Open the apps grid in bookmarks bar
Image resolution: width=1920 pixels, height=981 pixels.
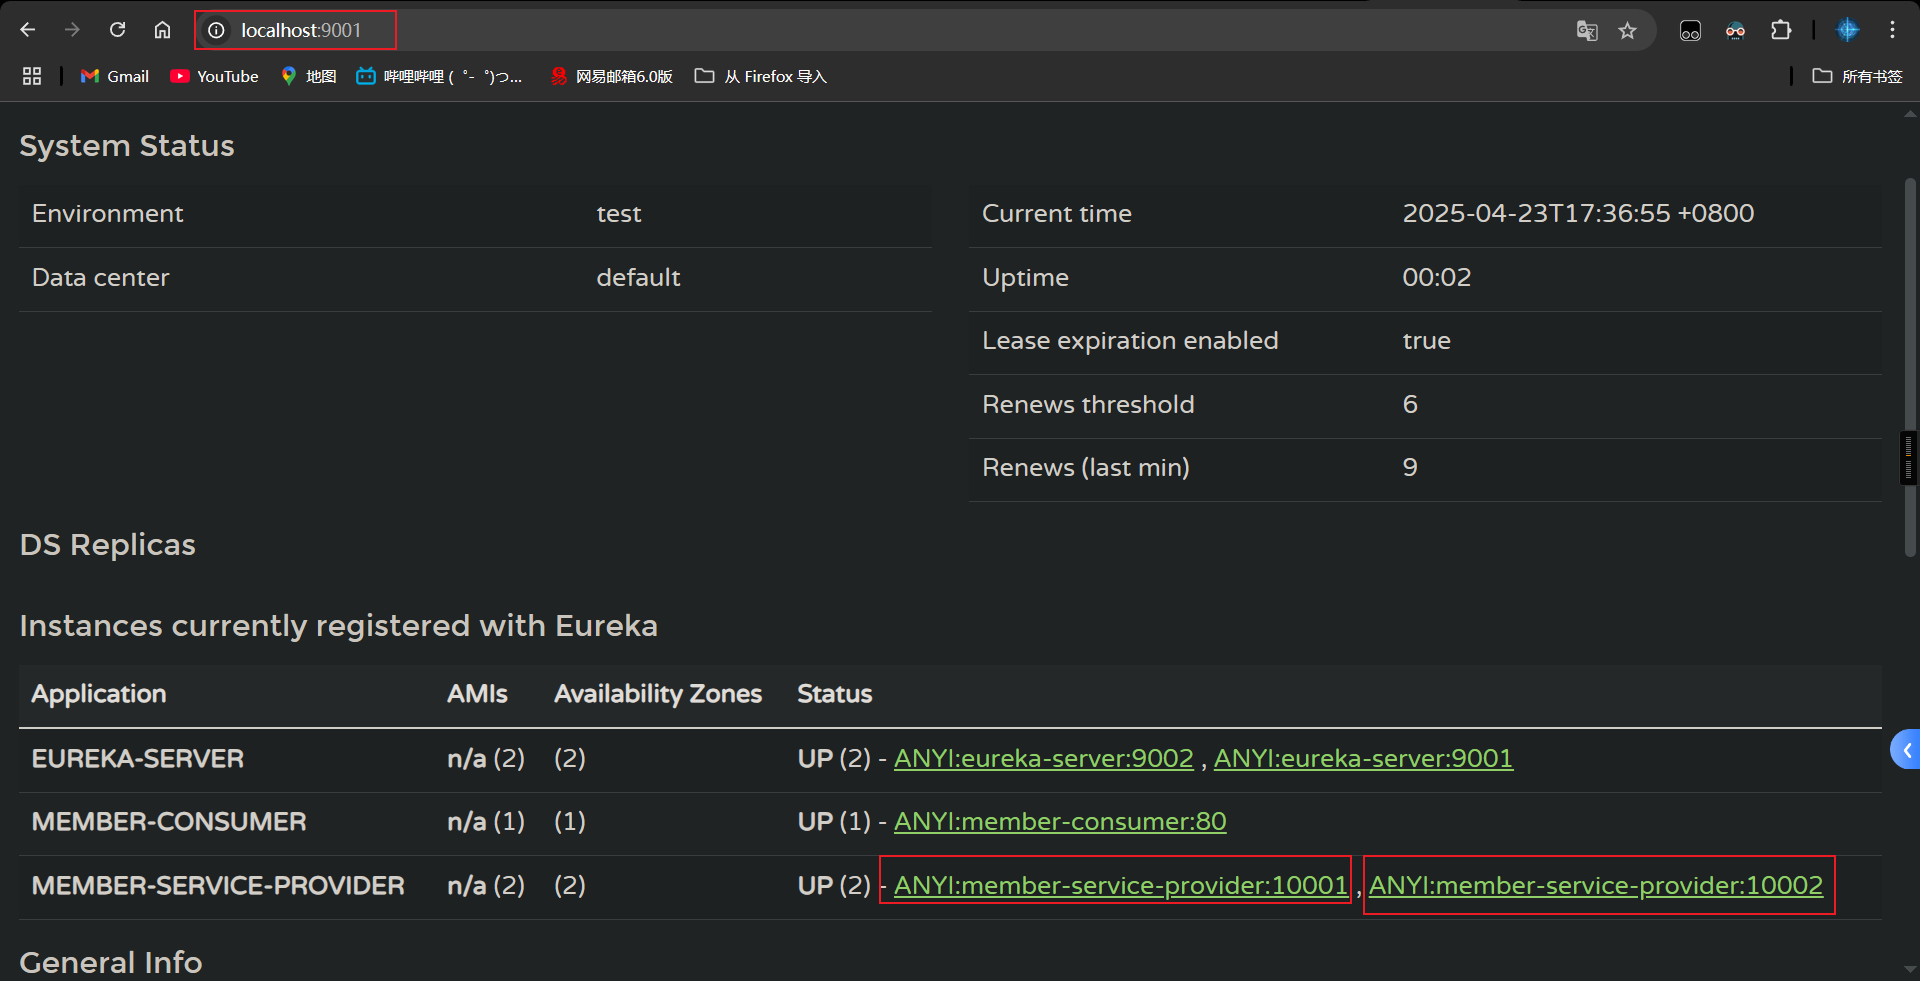pos(32,76)
